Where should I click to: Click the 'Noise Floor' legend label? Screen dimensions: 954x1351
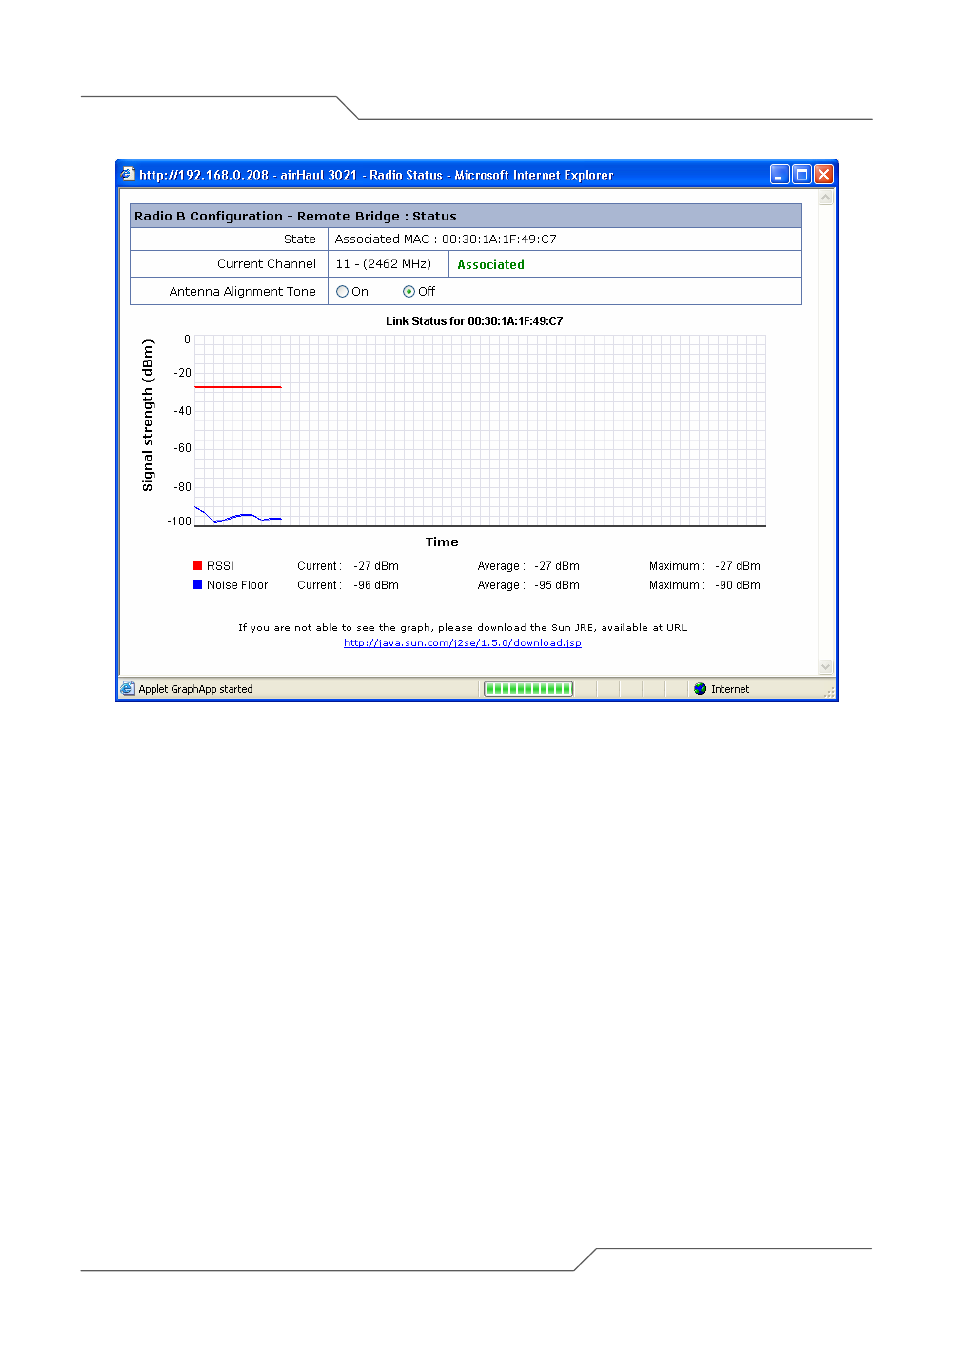238,585
